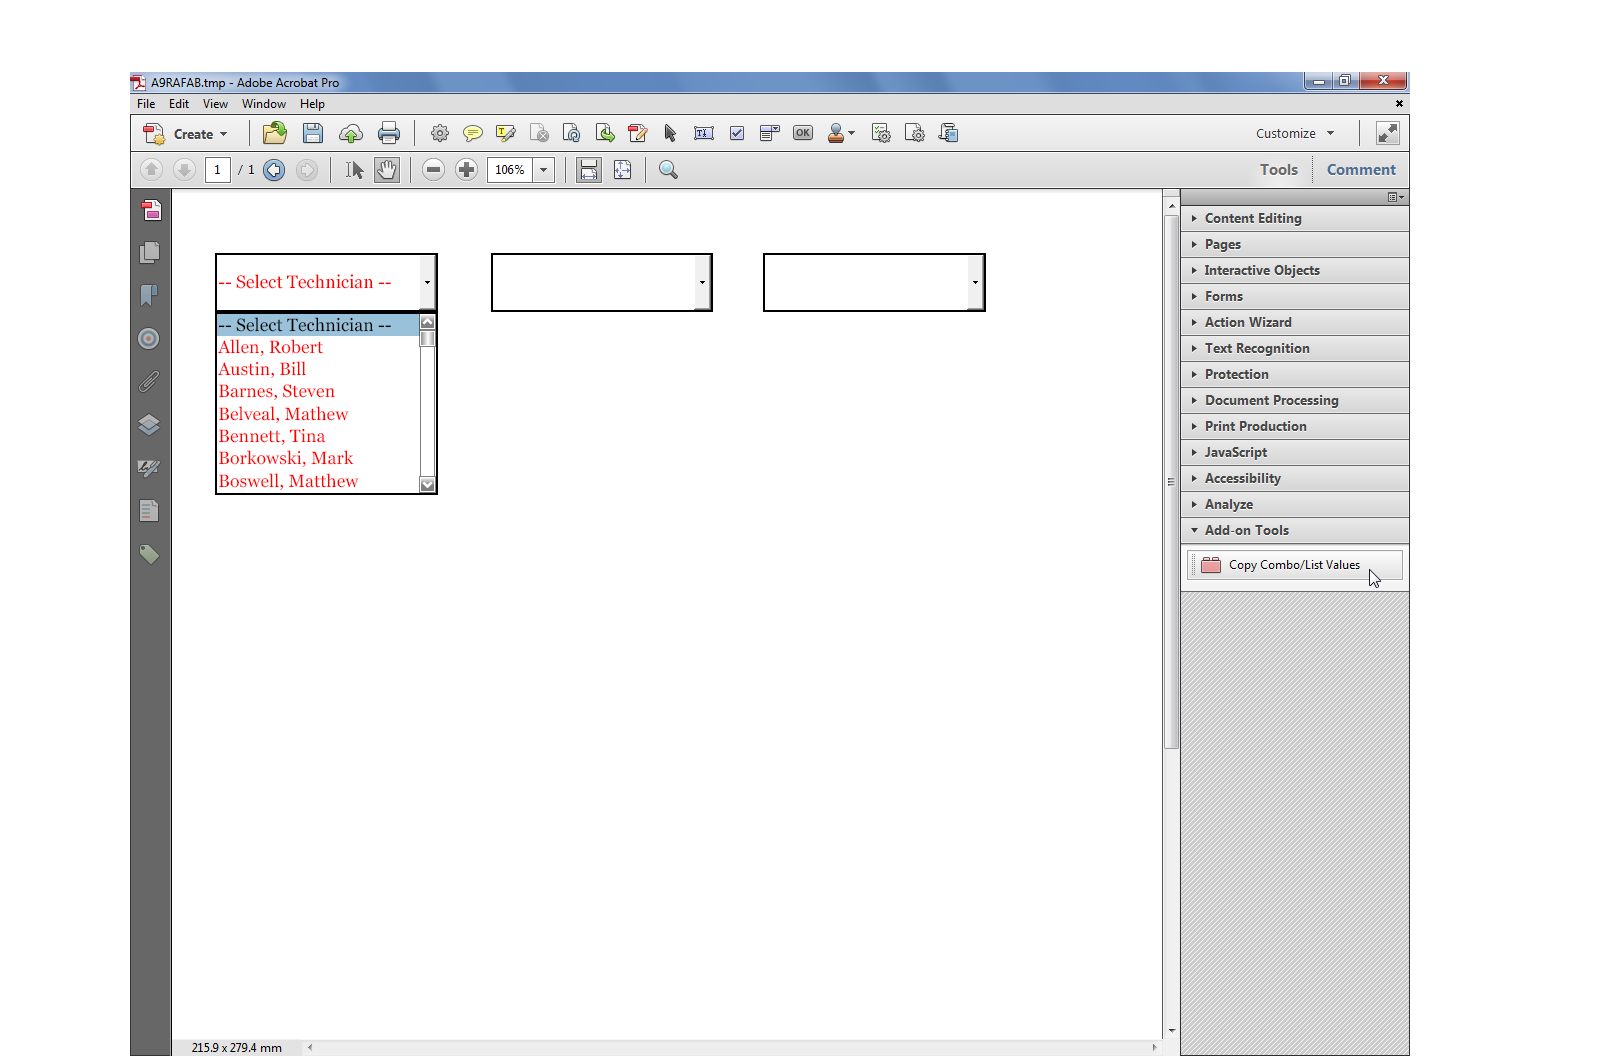Click the Print icon

pos(389,132)
